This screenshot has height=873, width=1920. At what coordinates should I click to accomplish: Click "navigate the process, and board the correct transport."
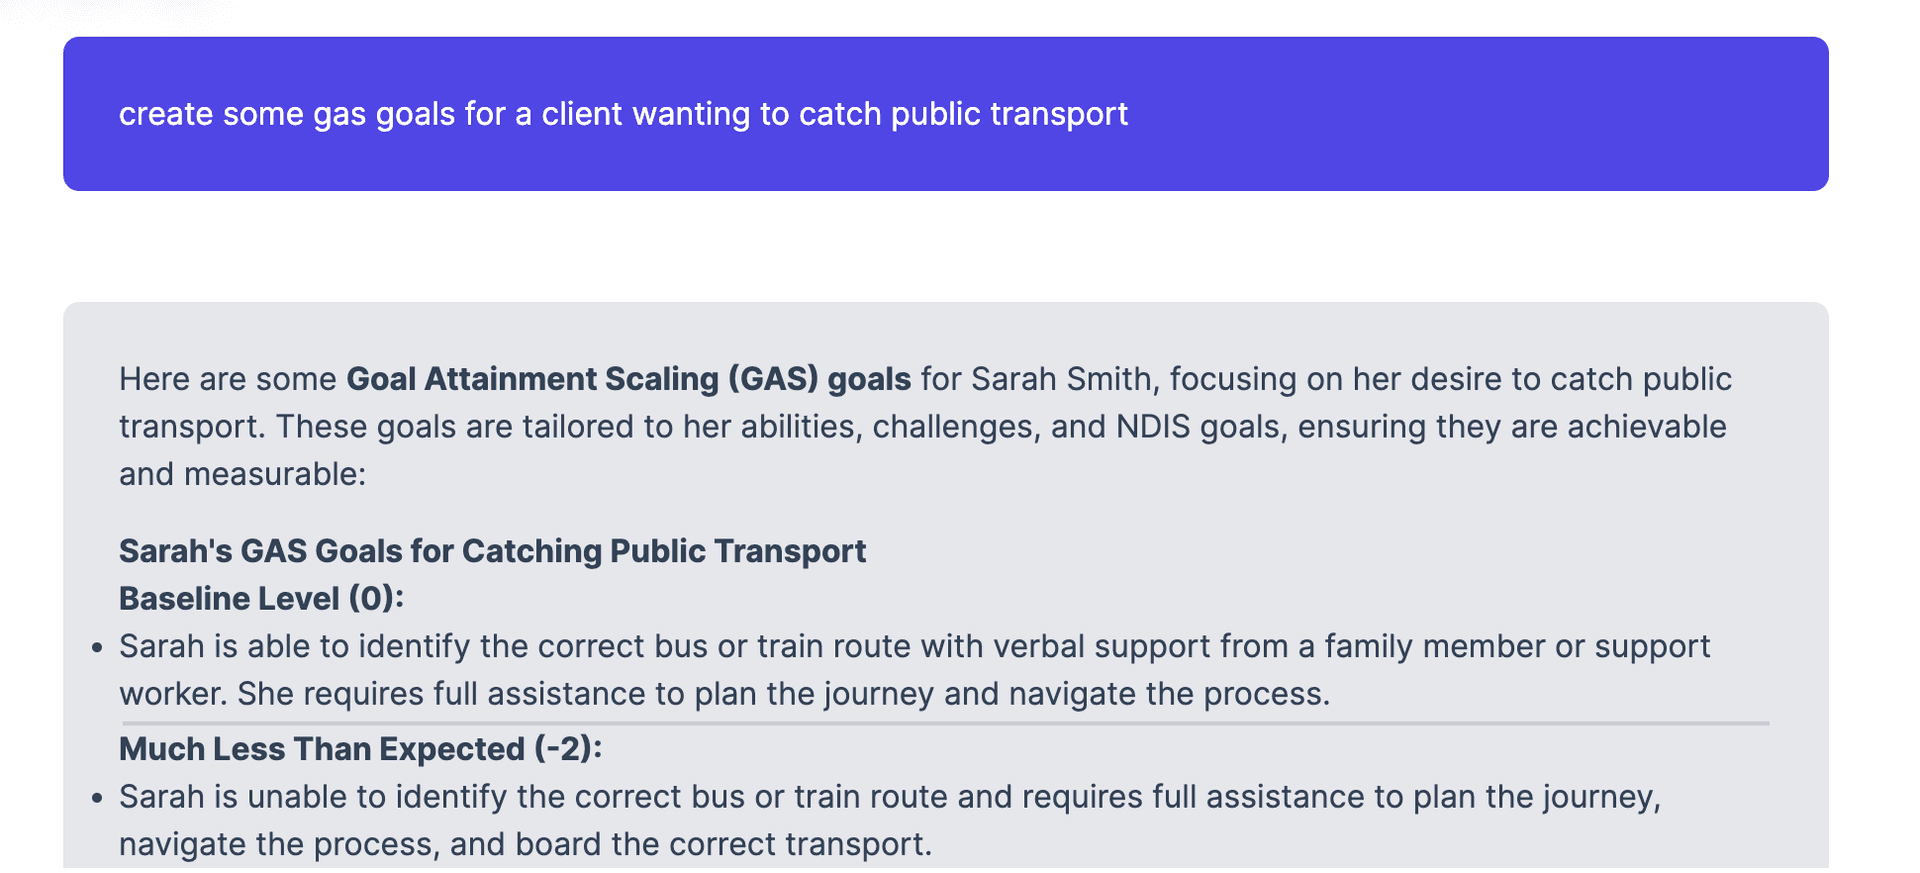pos(525,844)
